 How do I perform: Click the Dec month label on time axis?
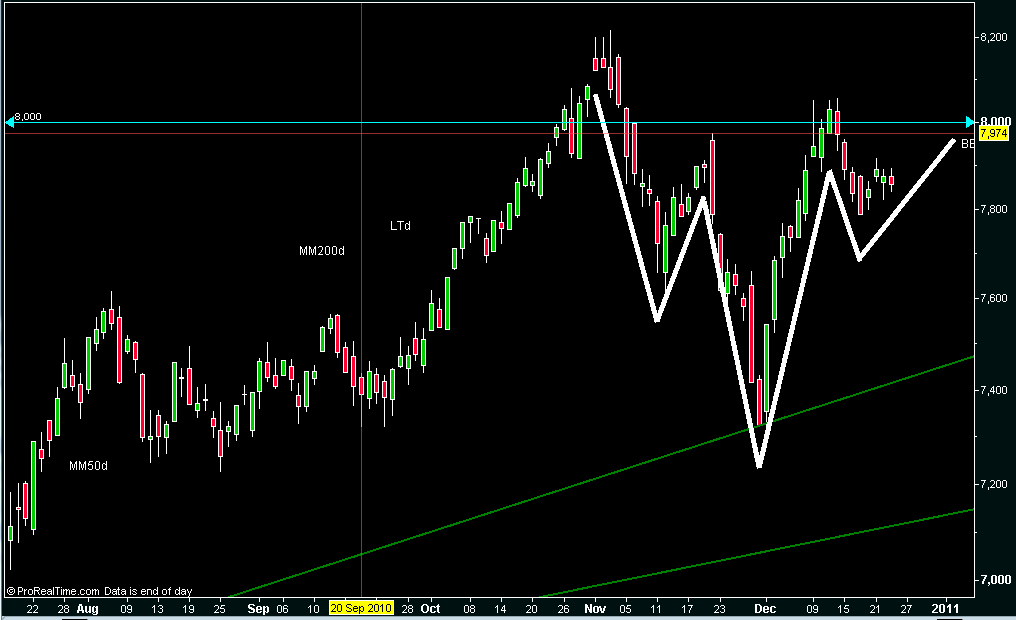point(765,609)
